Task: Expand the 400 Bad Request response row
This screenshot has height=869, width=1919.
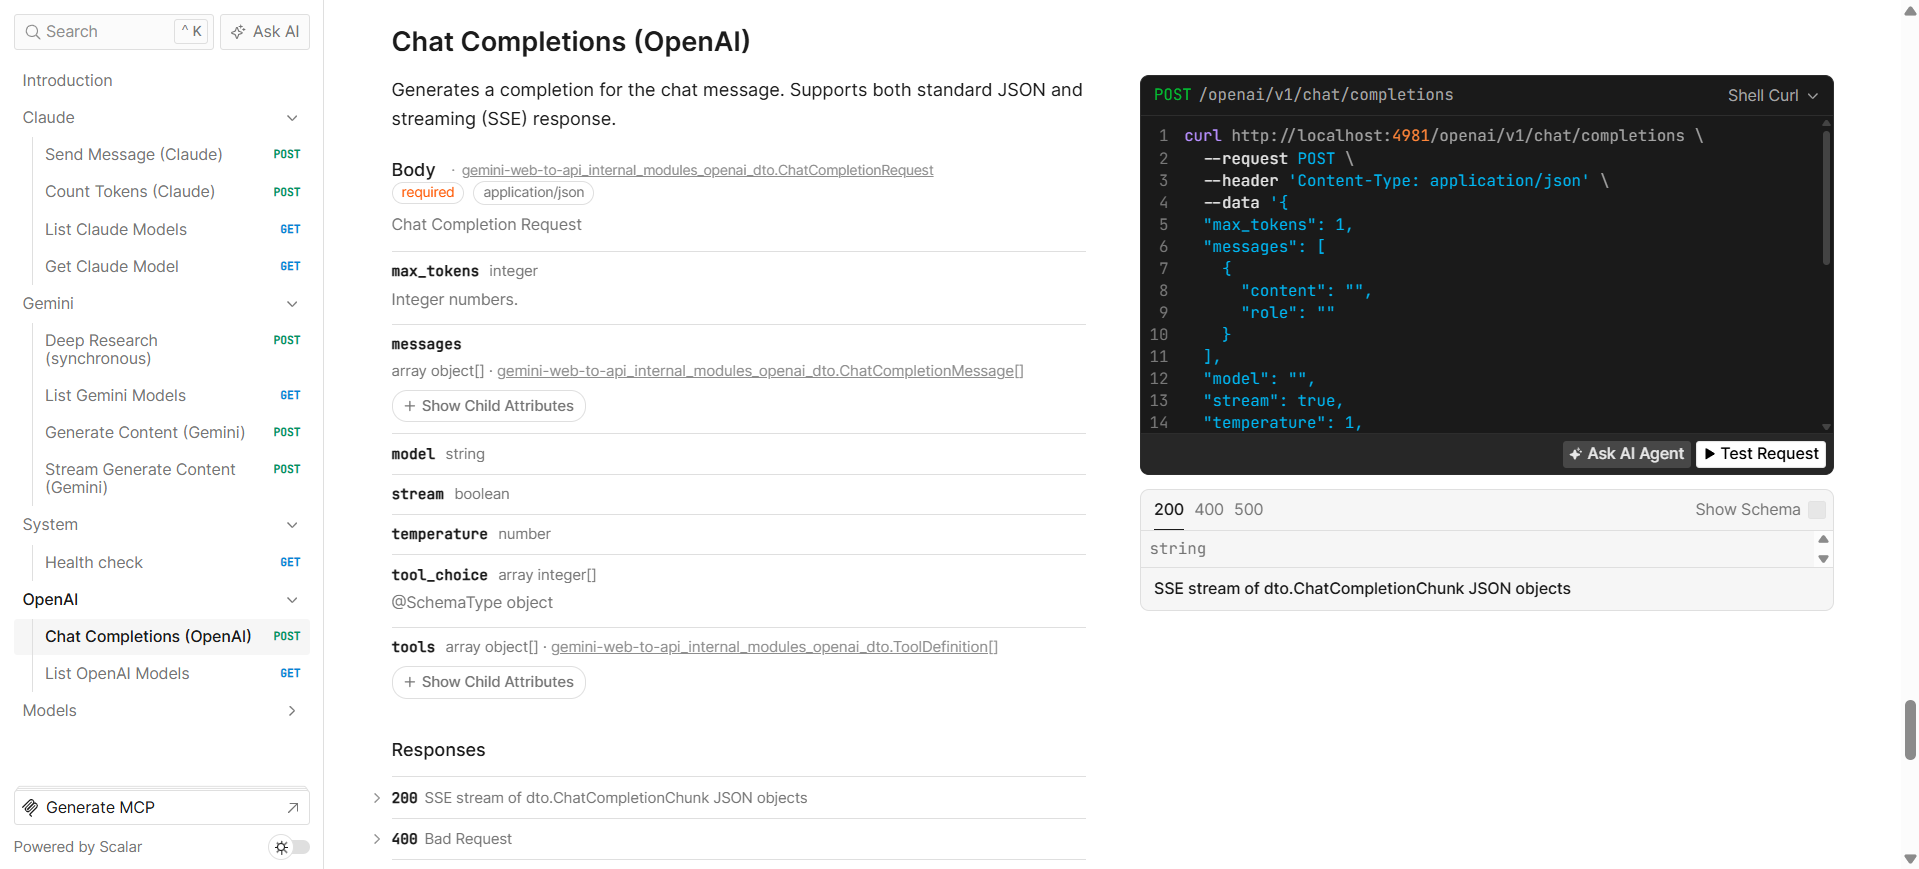Action: pos(738,839)
